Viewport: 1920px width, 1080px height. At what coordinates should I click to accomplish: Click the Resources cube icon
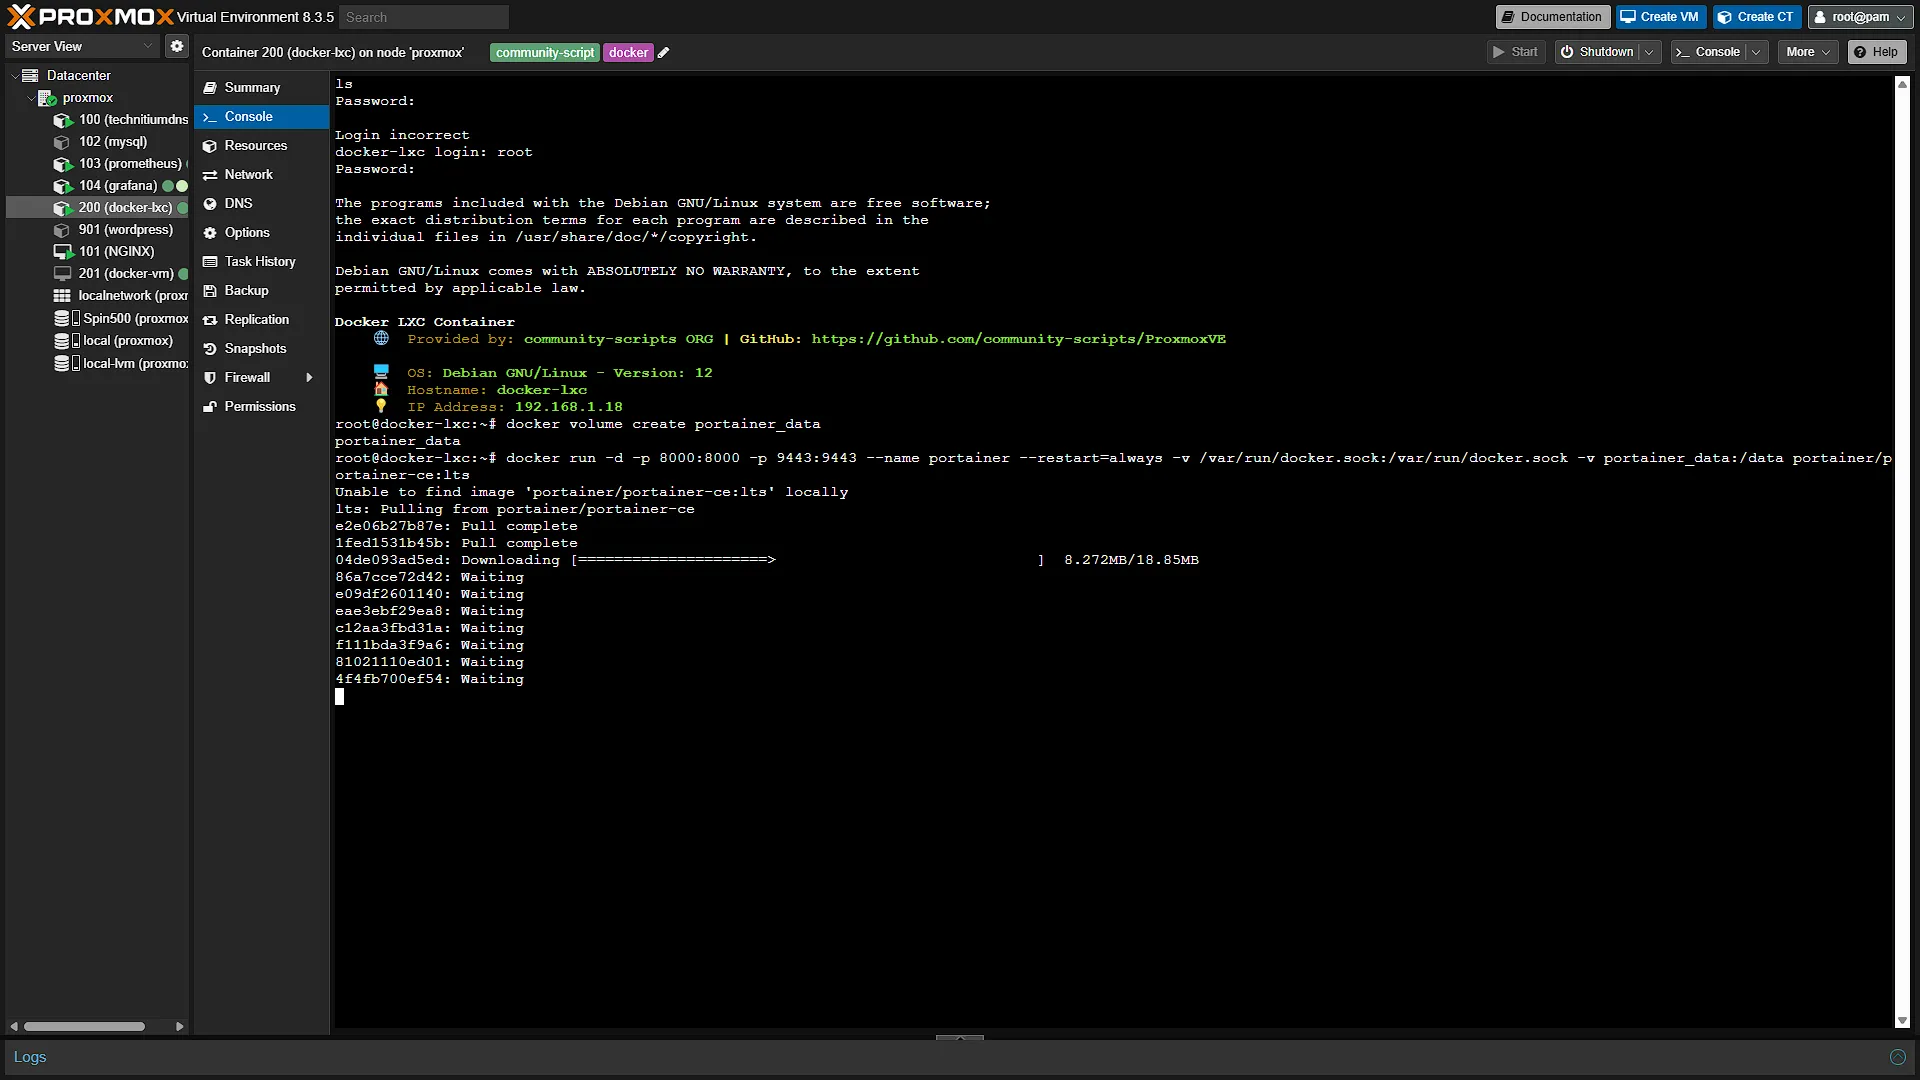click(x=210, y=146)
